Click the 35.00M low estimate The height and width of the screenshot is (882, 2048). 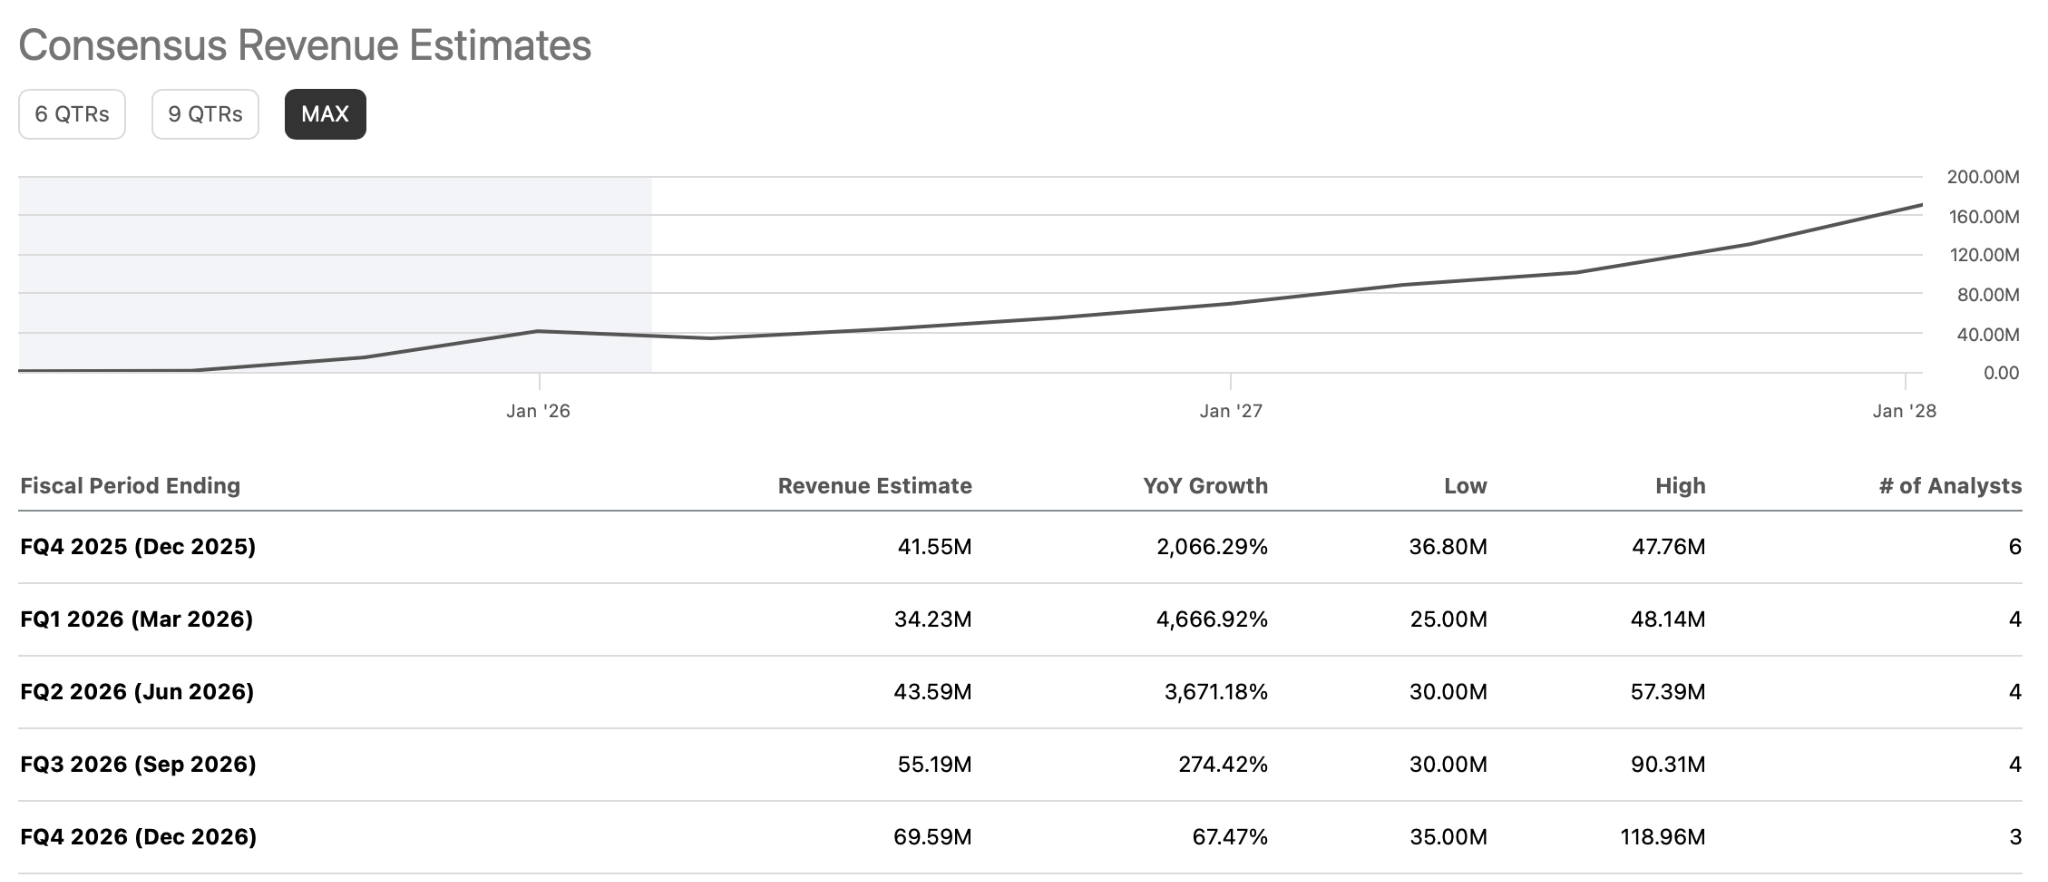point(1448,837)
